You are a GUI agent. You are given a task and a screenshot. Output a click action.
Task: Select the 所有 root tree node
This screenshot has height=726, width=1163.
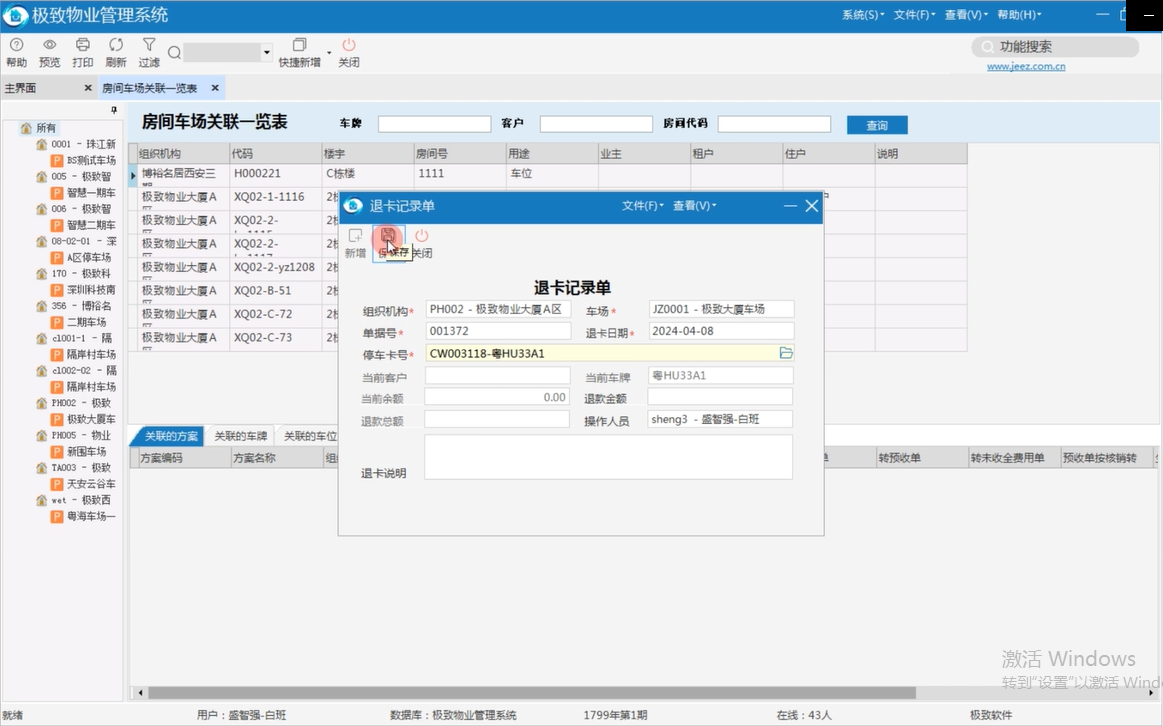pos(46,128)
